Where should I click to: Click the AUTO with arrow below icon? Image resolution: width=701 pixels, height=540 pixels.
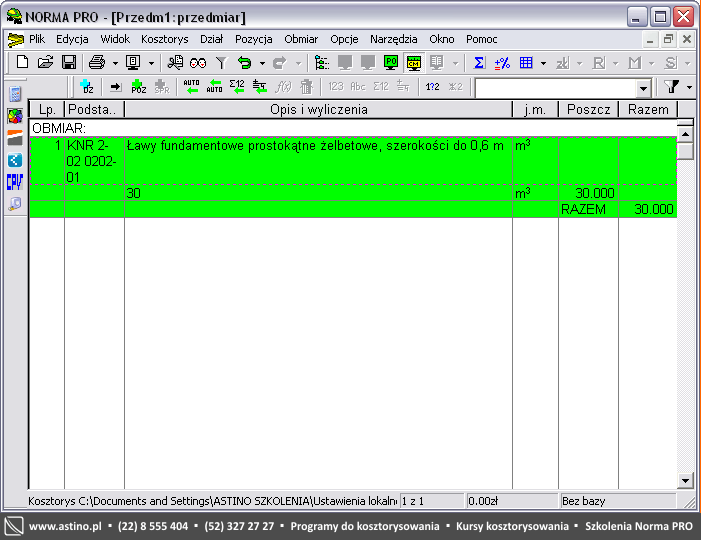191,86
